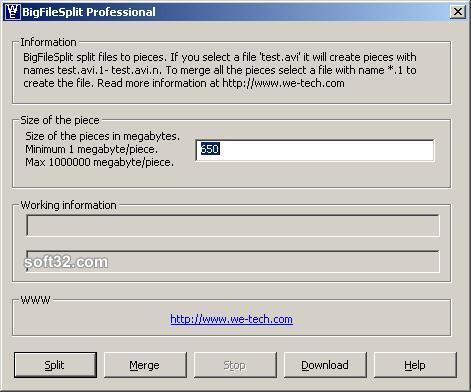The image size is (471, 392).
Task: Close the BigFileSplit Professional window
Action: (x=458, y=12)
